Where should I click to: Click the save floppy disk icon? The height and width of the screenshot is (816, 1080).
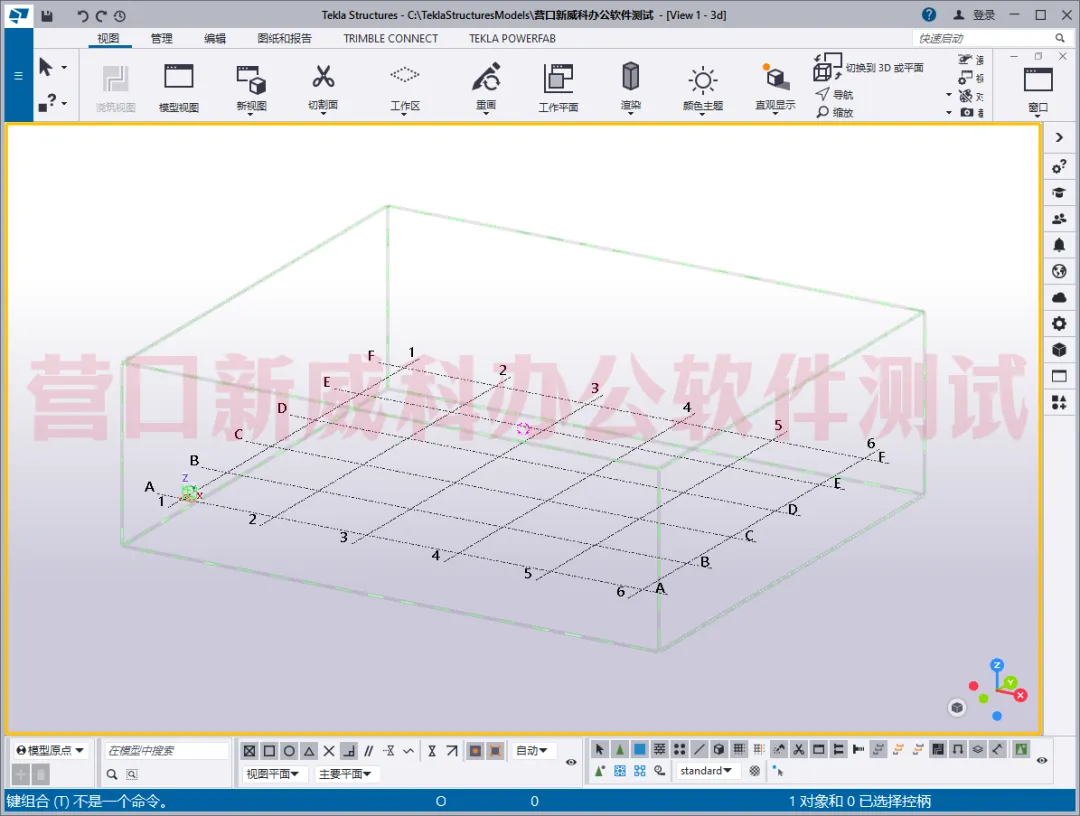point(46,15)
